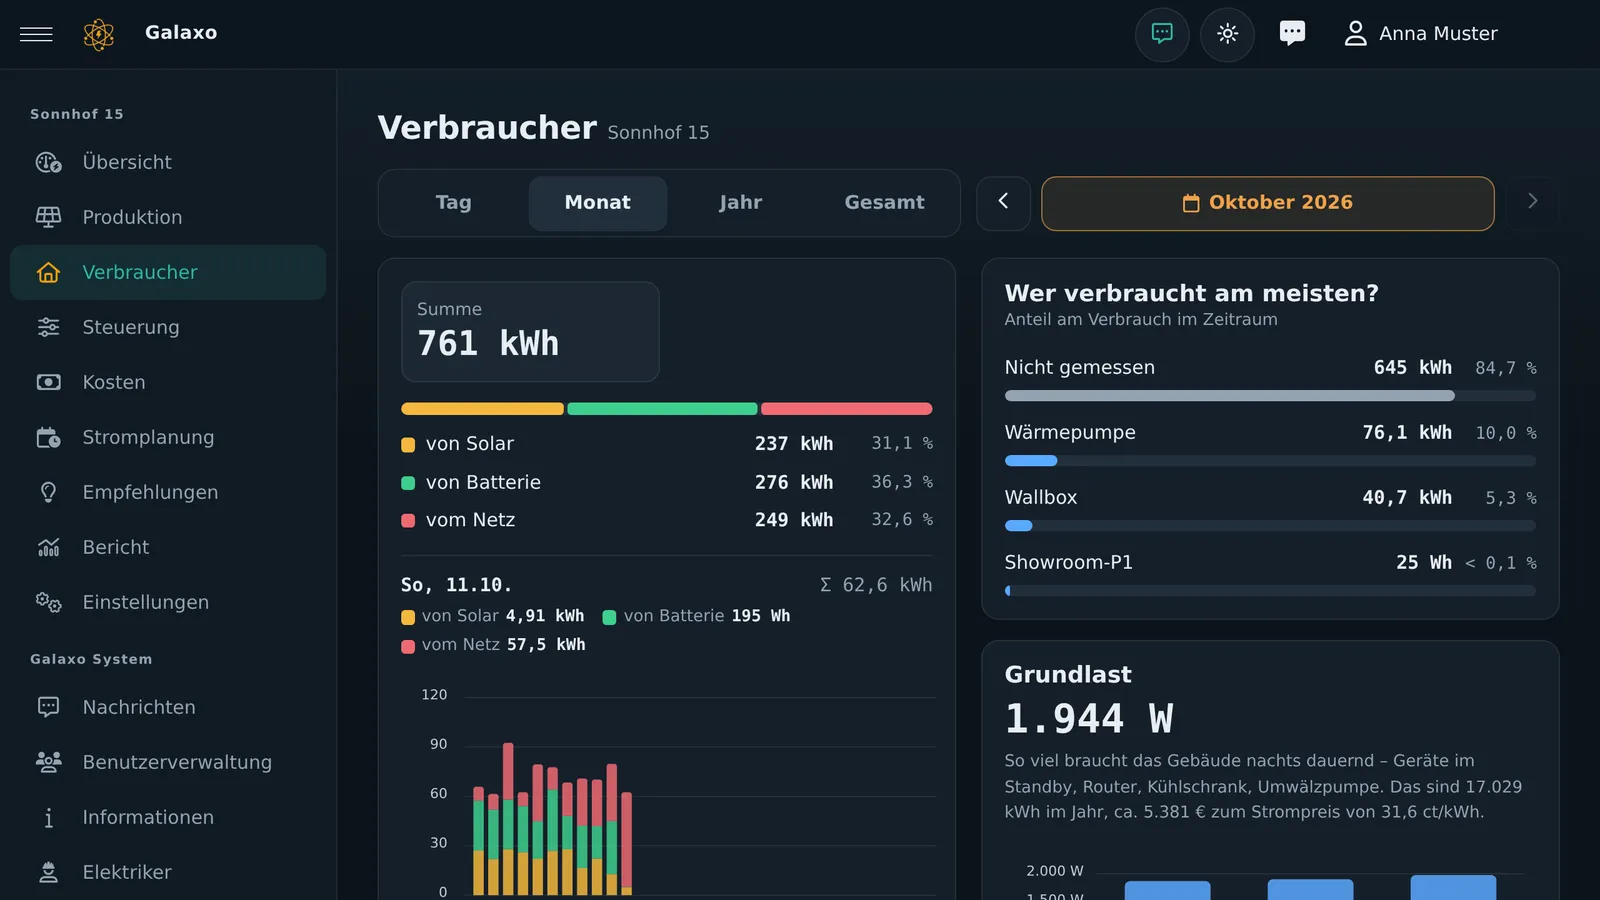Click the Grundlast value 1.944 W
The height and width of the screenshot is (900, 1600).
[1089, 719]
